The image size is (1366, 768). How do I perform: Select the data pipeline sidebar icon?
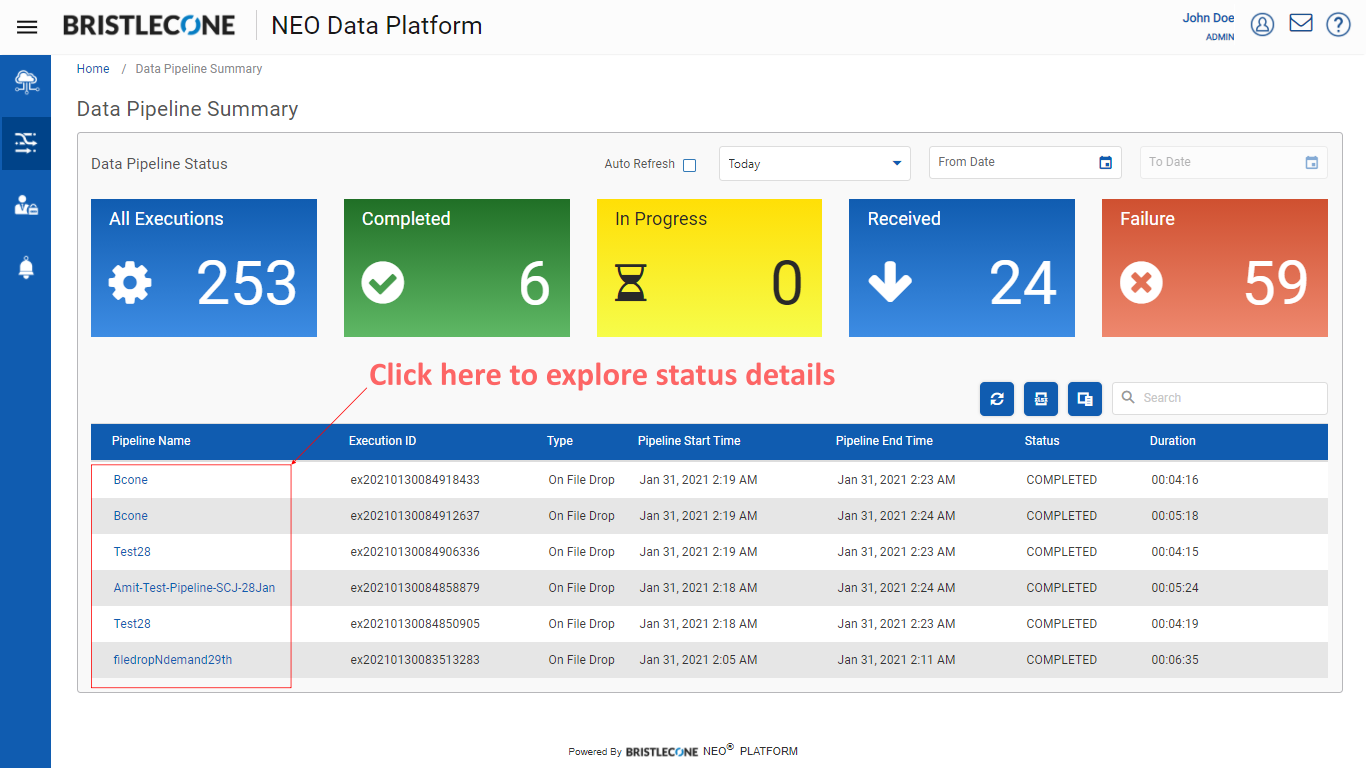tap(26, 142)
